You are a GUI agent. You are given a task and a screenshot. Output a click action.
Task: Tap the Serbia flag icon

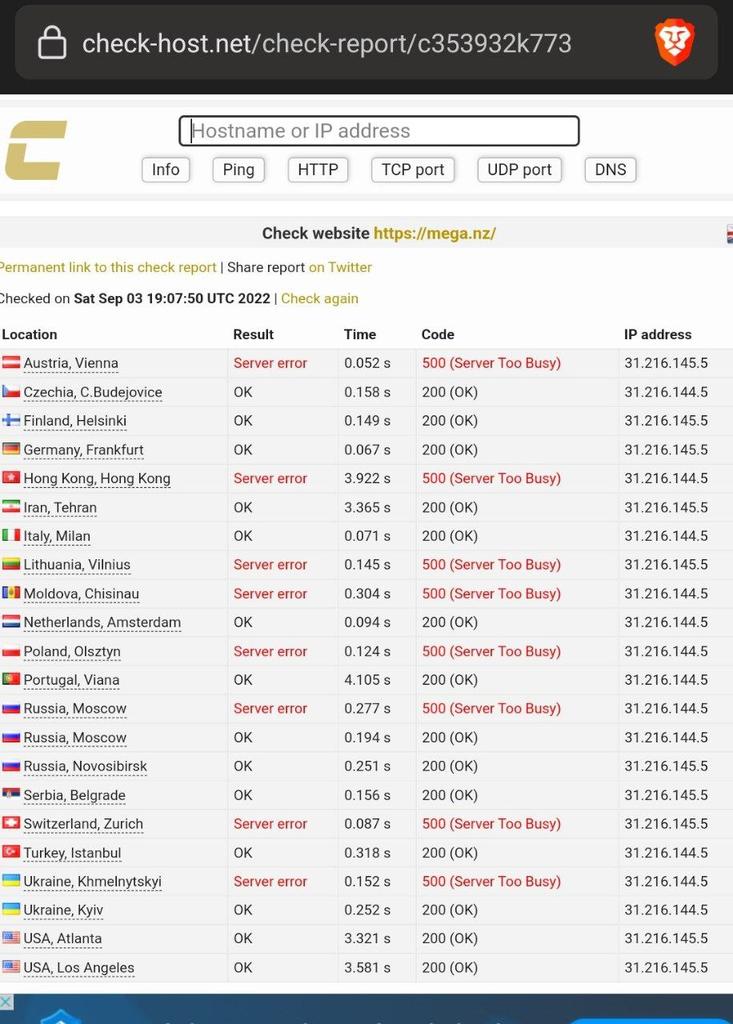(11, 793)
